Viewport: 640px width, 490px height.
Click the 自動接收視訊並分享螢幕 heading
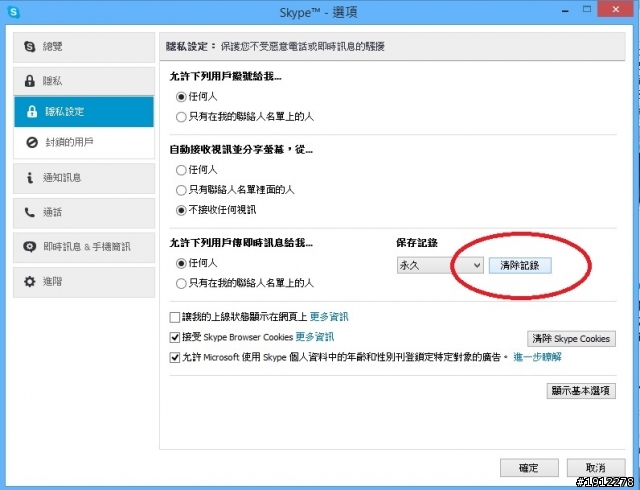(x=241, y=150)
